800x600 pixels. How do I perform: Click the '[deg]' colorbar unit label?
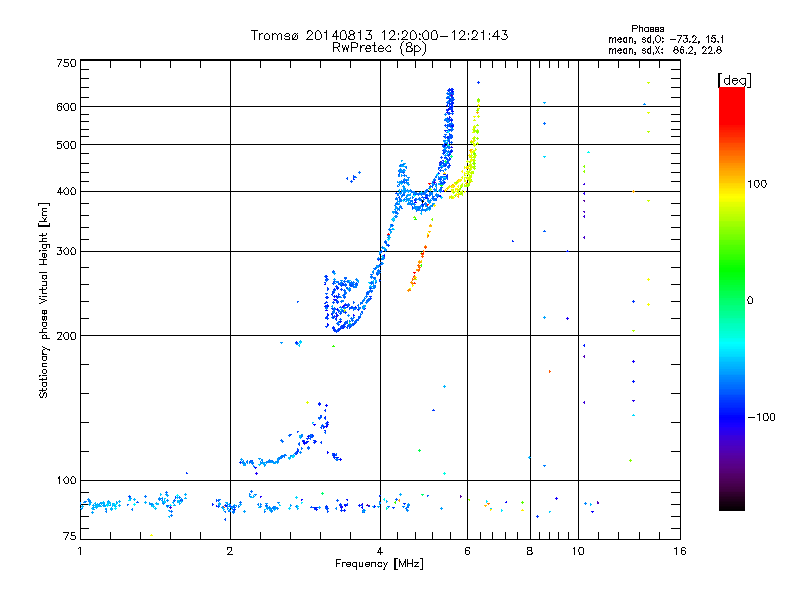(x=734, y=80)
